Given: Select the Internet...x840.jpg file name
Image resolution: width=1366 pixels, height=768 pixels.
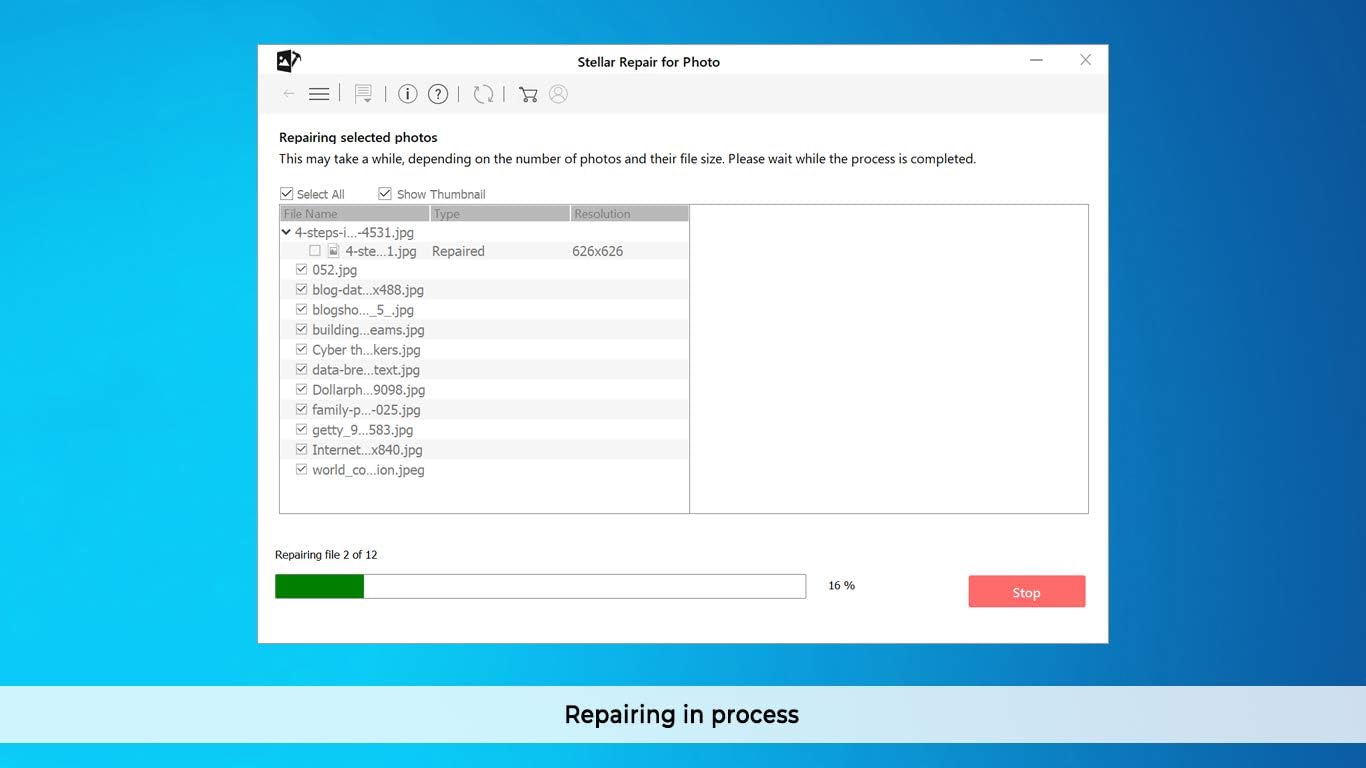Looking at the screenshot, I should (x=367, y=450).
